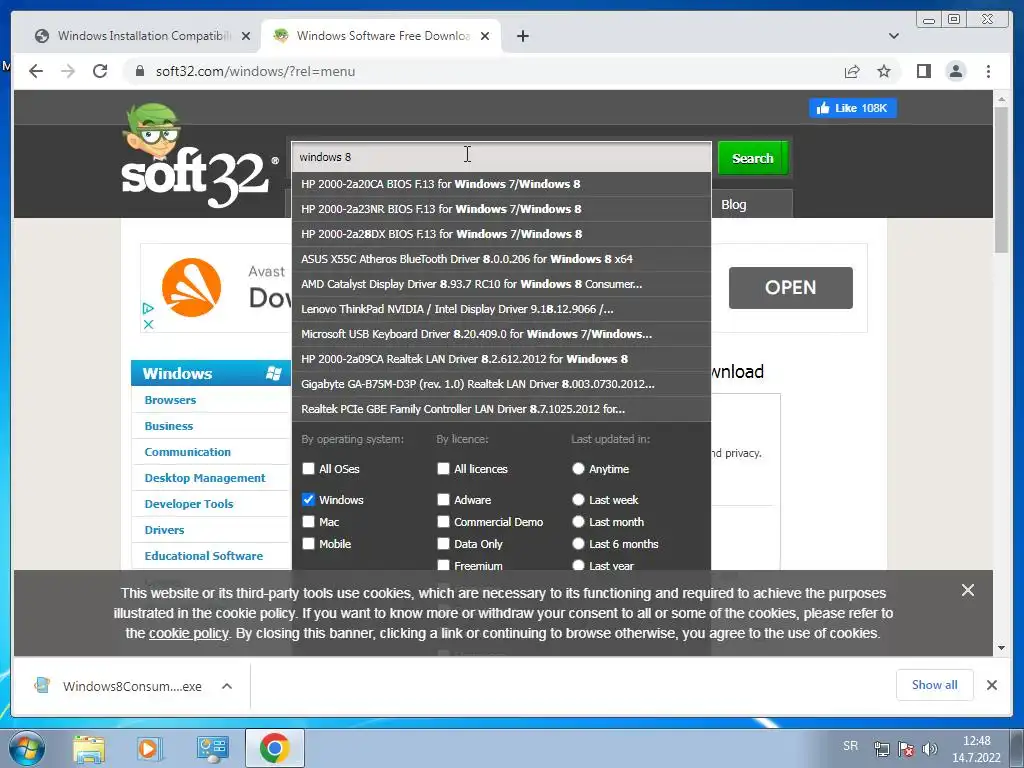Close the ad with the X icon
This screenshot has width=1024, height=768.
[x=148, y=324]
